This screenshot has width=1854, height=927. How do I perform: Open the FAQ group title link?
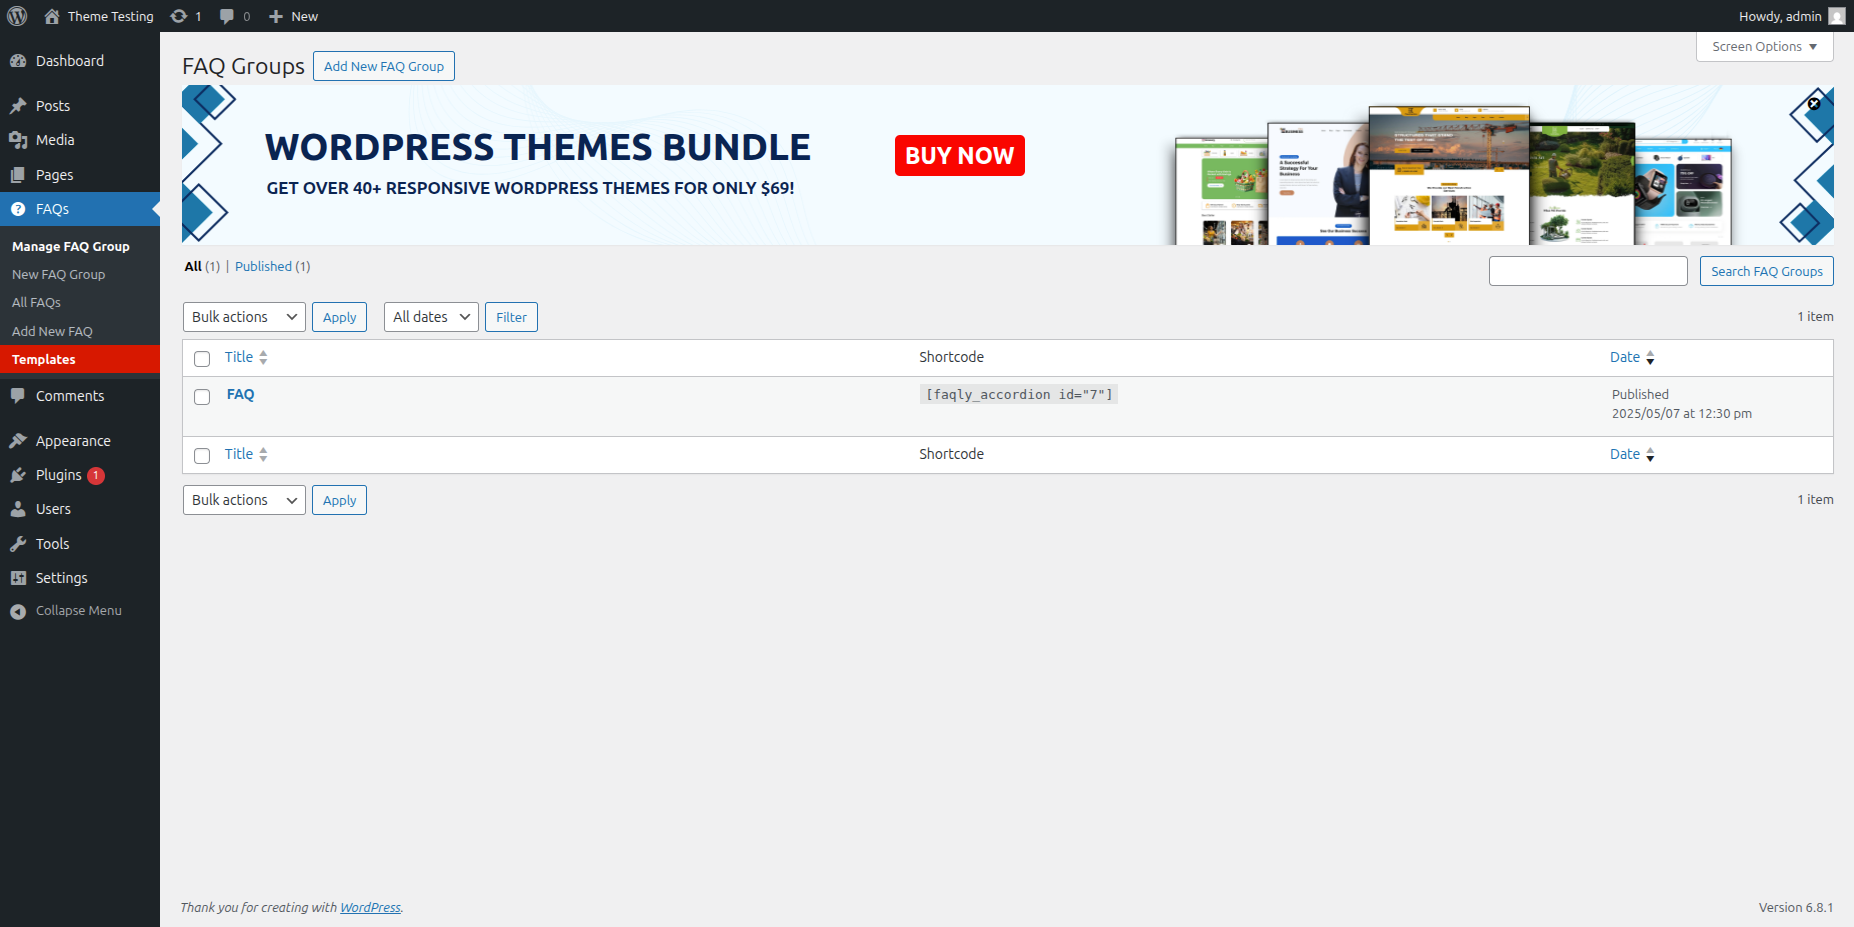coord(241,394)
